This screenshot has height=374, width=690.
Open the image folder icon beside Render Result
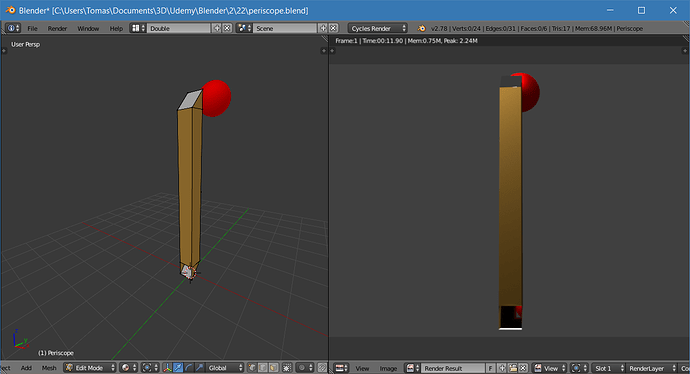click(x=513, y=368)
